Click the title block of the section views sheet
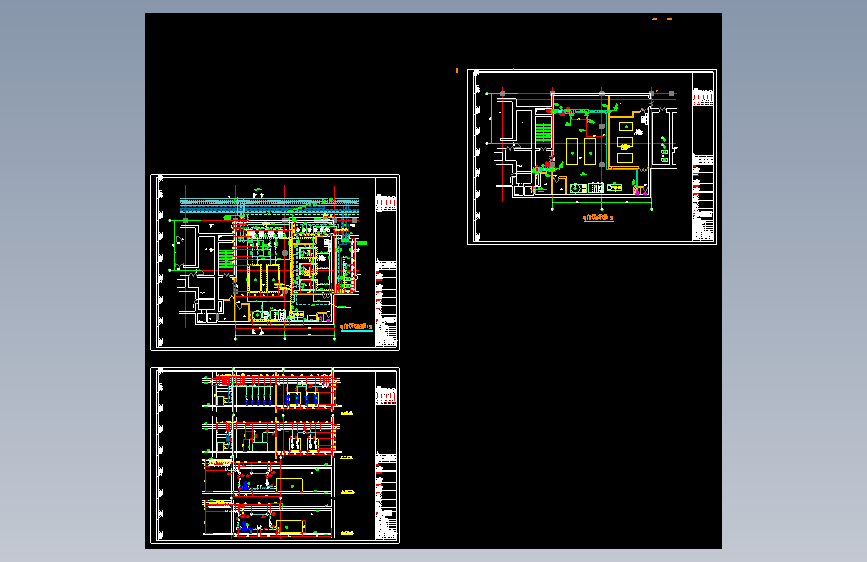The image size is (867, 562). [x=387, y=455]
